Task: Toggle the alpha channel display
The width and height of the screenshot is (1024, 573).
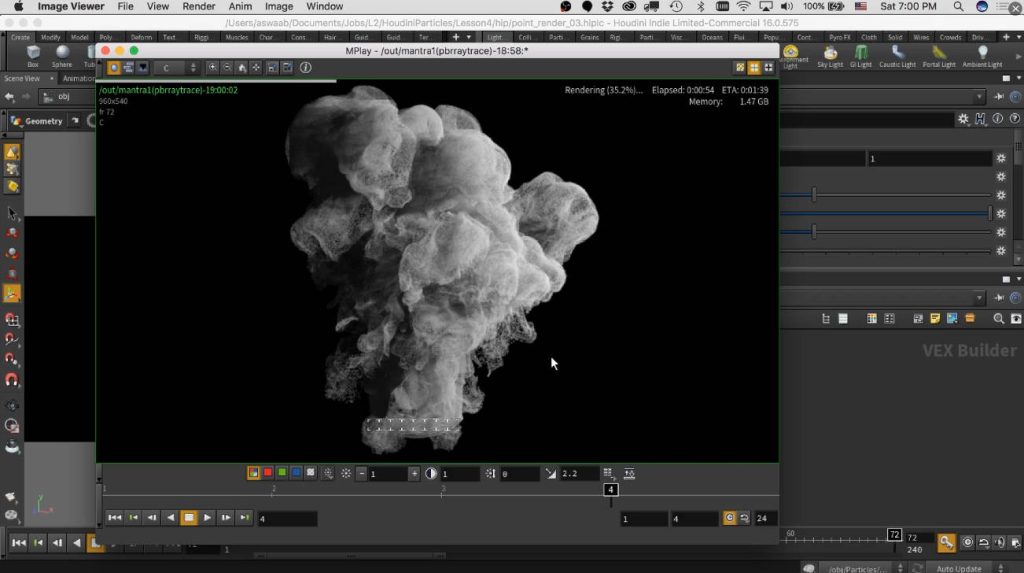Action: (x=310, y=473)
